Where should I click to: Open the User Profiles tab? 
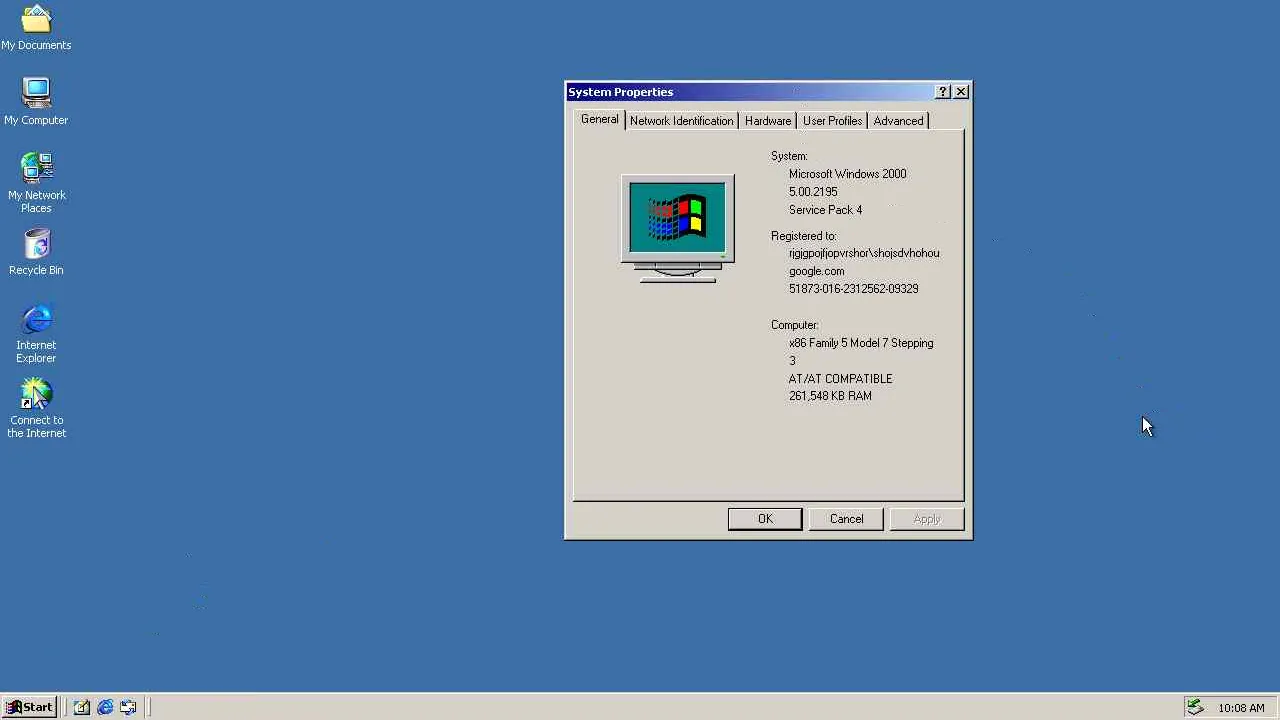point(832,121)
